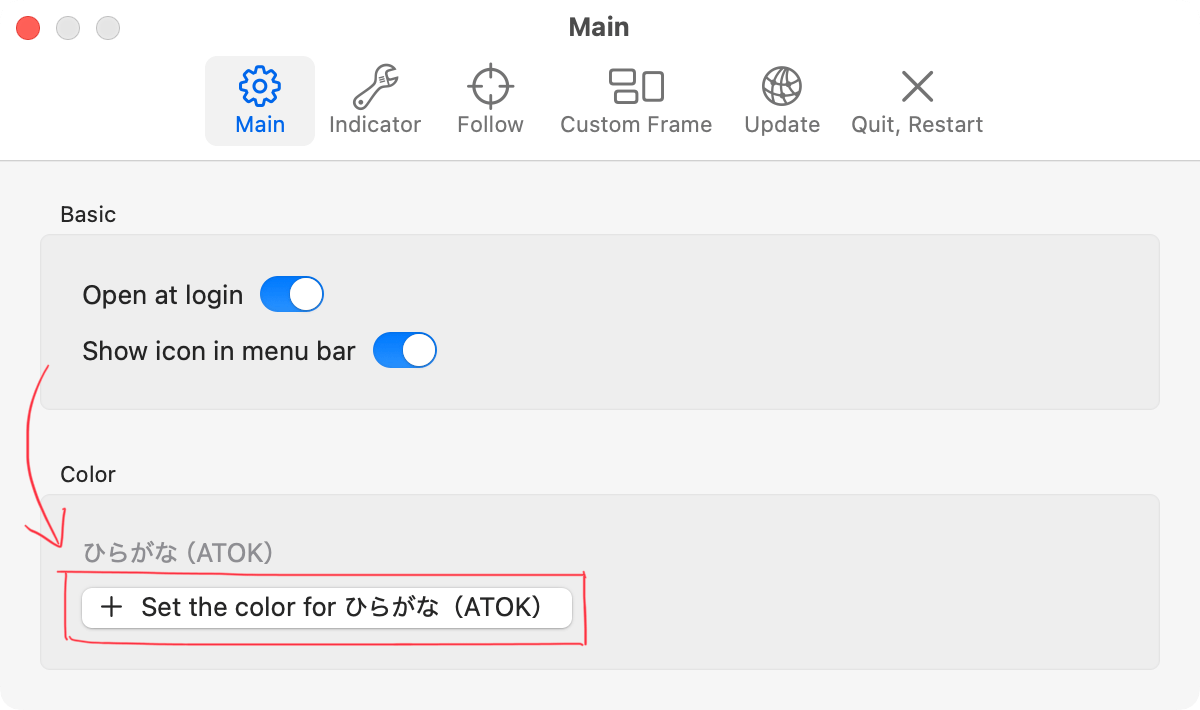The height and width of the screenshot is (710, 1200).
Task: Click the plus icon for color setting
Action: point(112,607)
